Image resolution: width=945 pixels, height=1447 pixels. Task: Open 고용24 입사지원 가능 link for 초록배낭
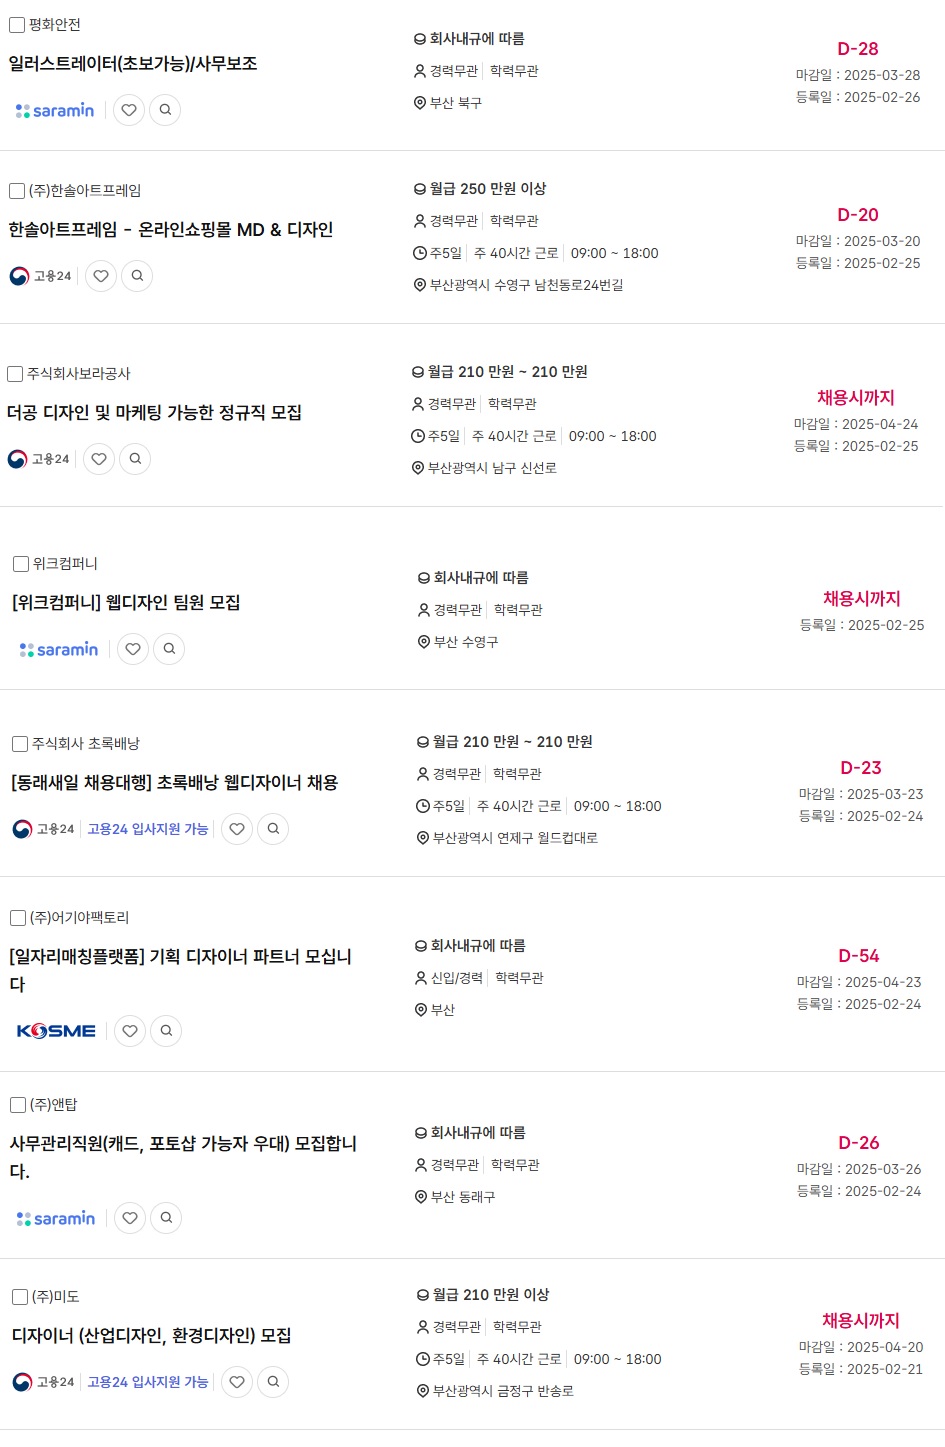(x=148, y=829)
